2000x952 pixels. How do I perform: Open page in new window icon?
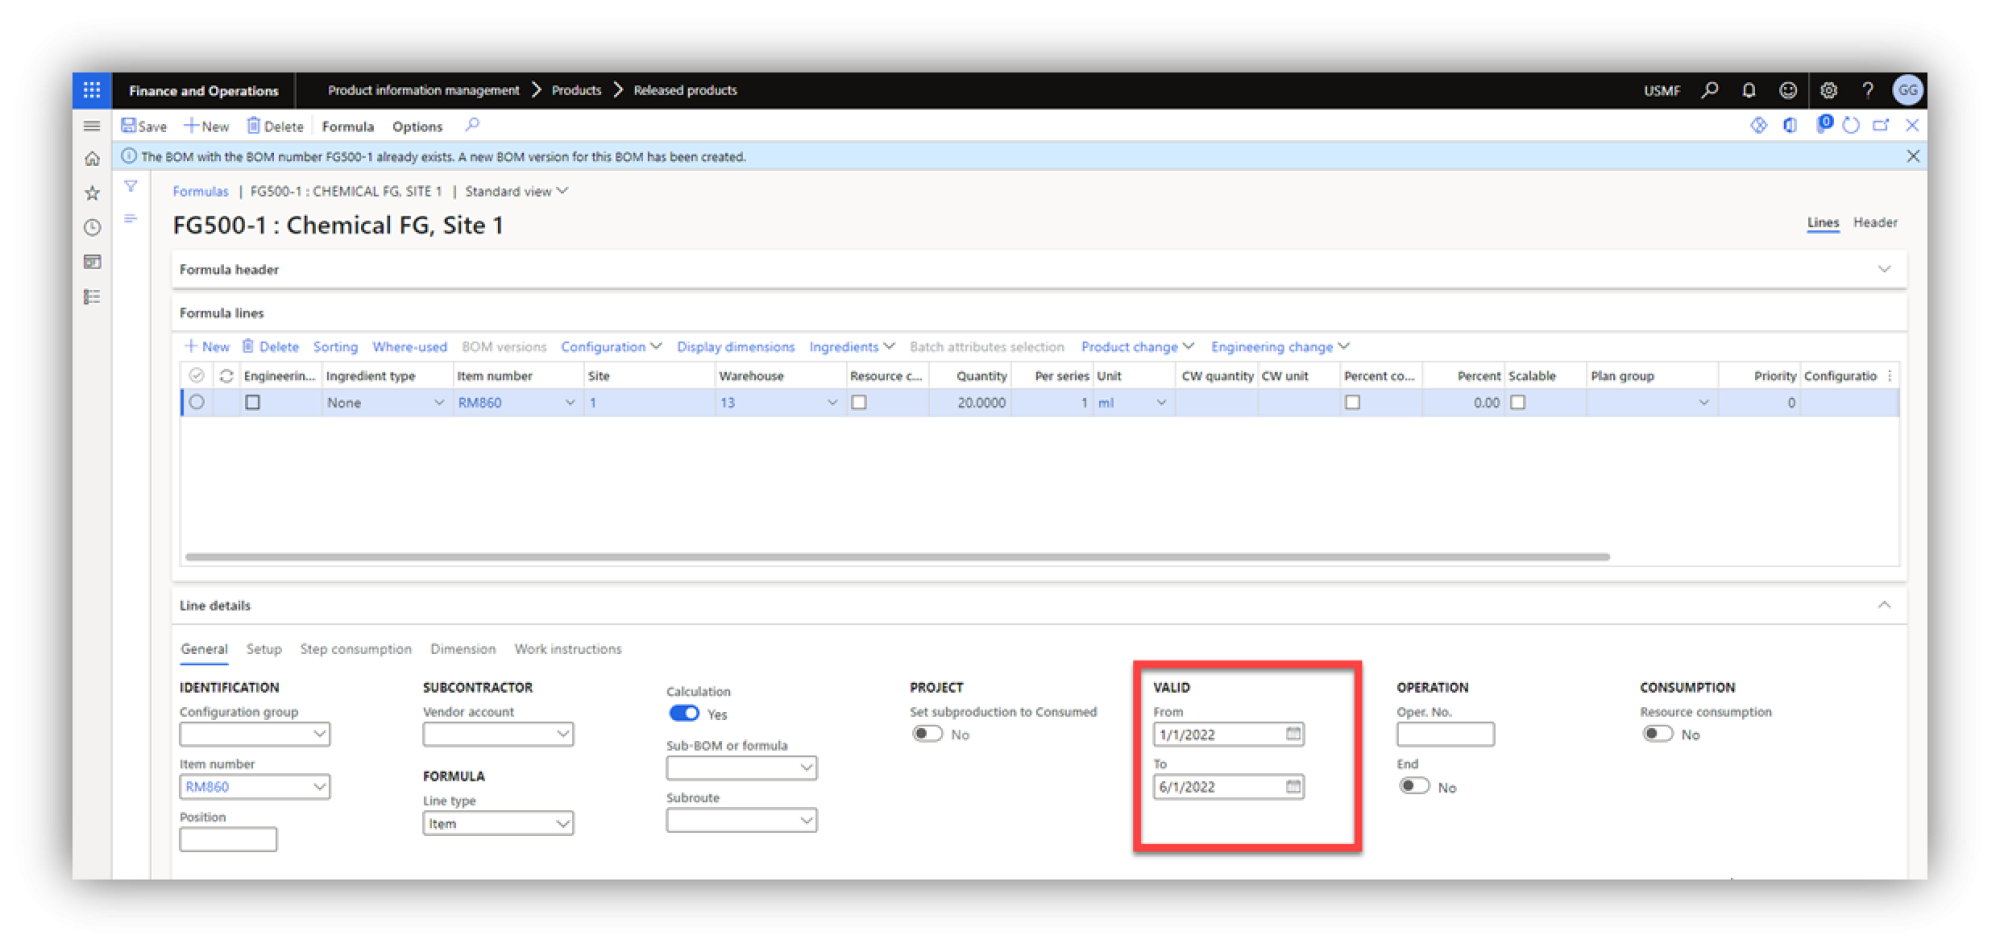click(1881, 125)
